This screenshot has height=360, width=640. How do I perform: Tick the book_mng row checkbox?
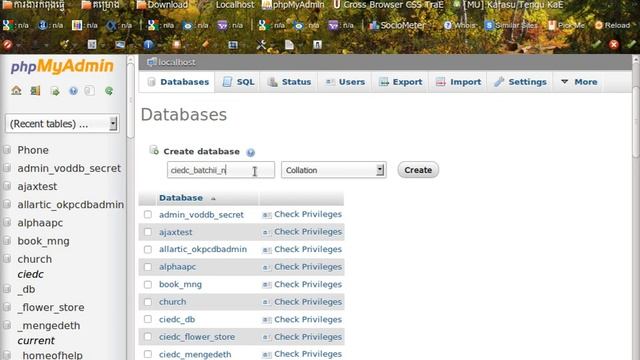coord(148,284)
